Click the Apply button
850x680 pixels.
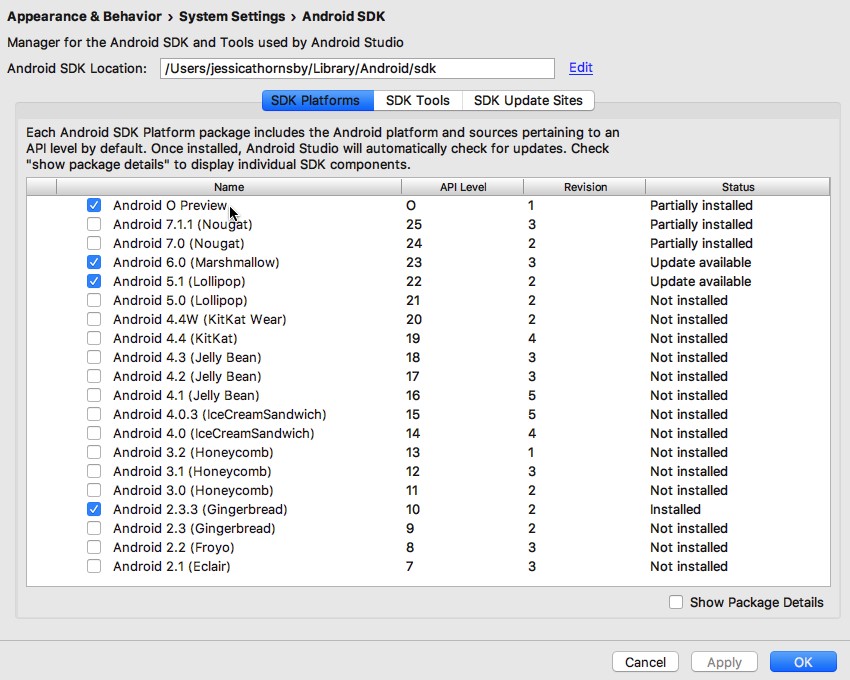tap(724, 662)
